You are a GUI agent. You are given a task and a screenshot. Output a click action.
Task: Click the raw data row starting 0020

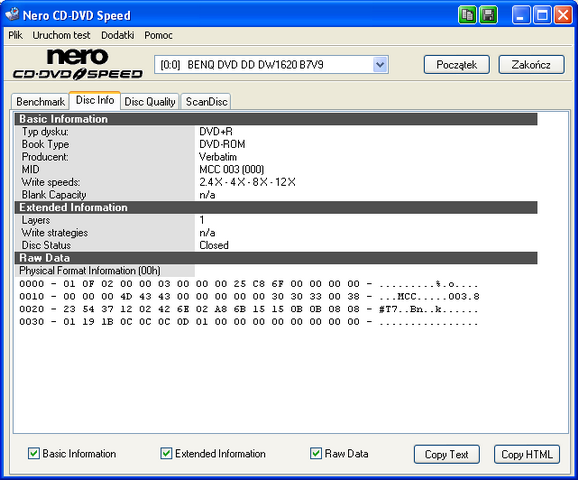pos(249,309)
